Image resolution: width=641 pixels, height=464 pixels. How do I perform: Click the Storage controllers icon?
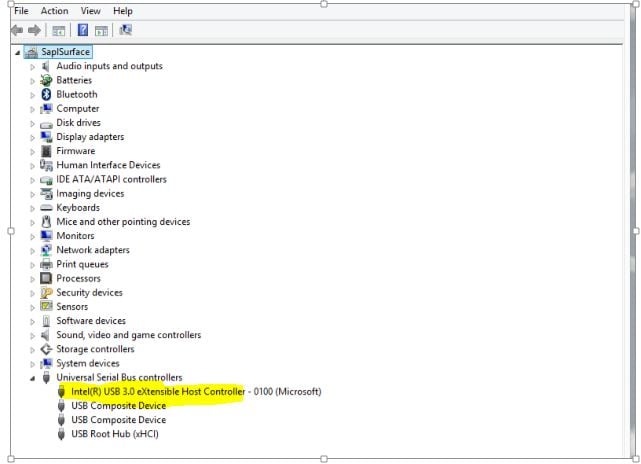[x=46, y=349]
